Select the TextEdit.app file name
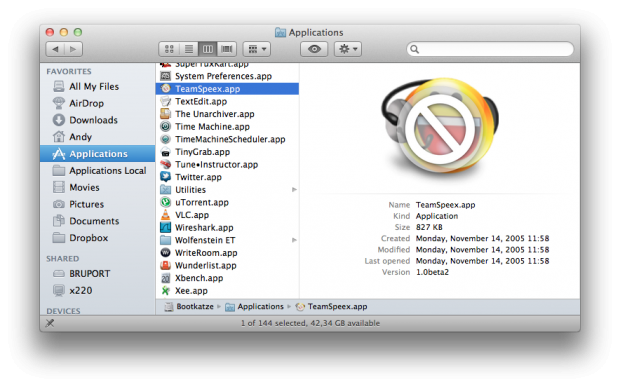This screenshot has height=387, width=620. 201,102
